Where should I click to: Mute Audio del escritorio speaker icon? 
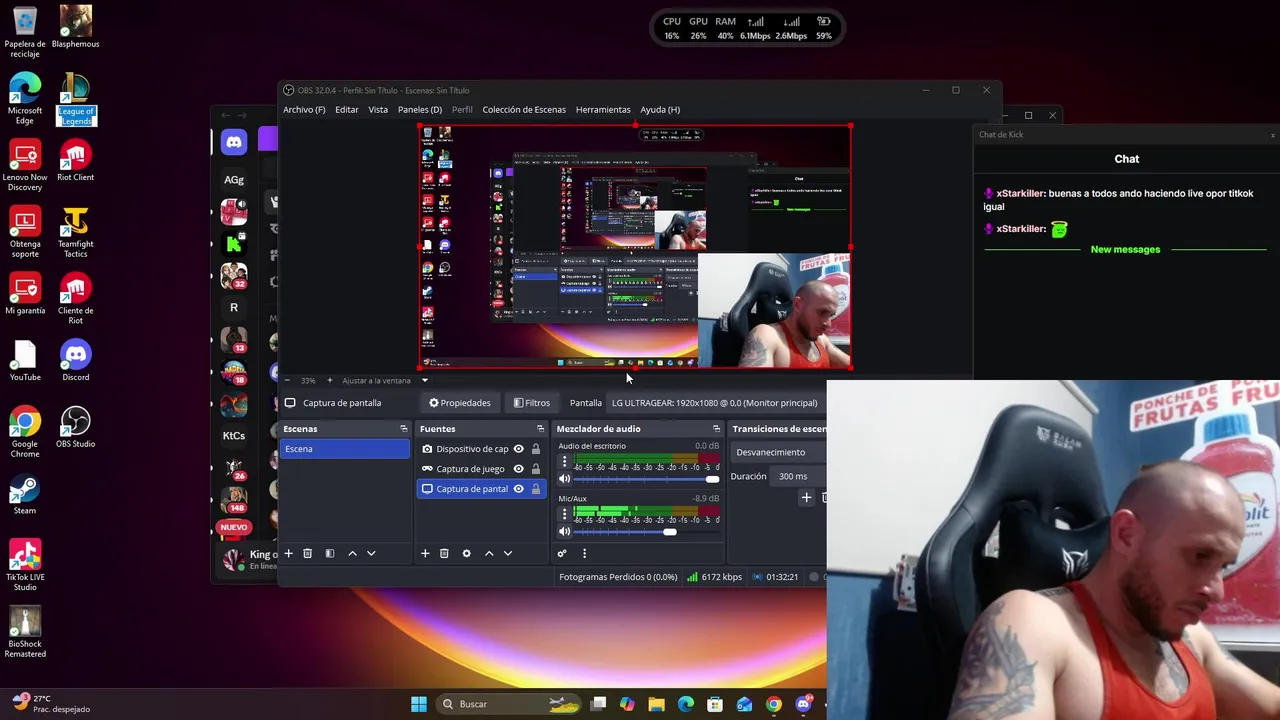click(x=564, y=479)
